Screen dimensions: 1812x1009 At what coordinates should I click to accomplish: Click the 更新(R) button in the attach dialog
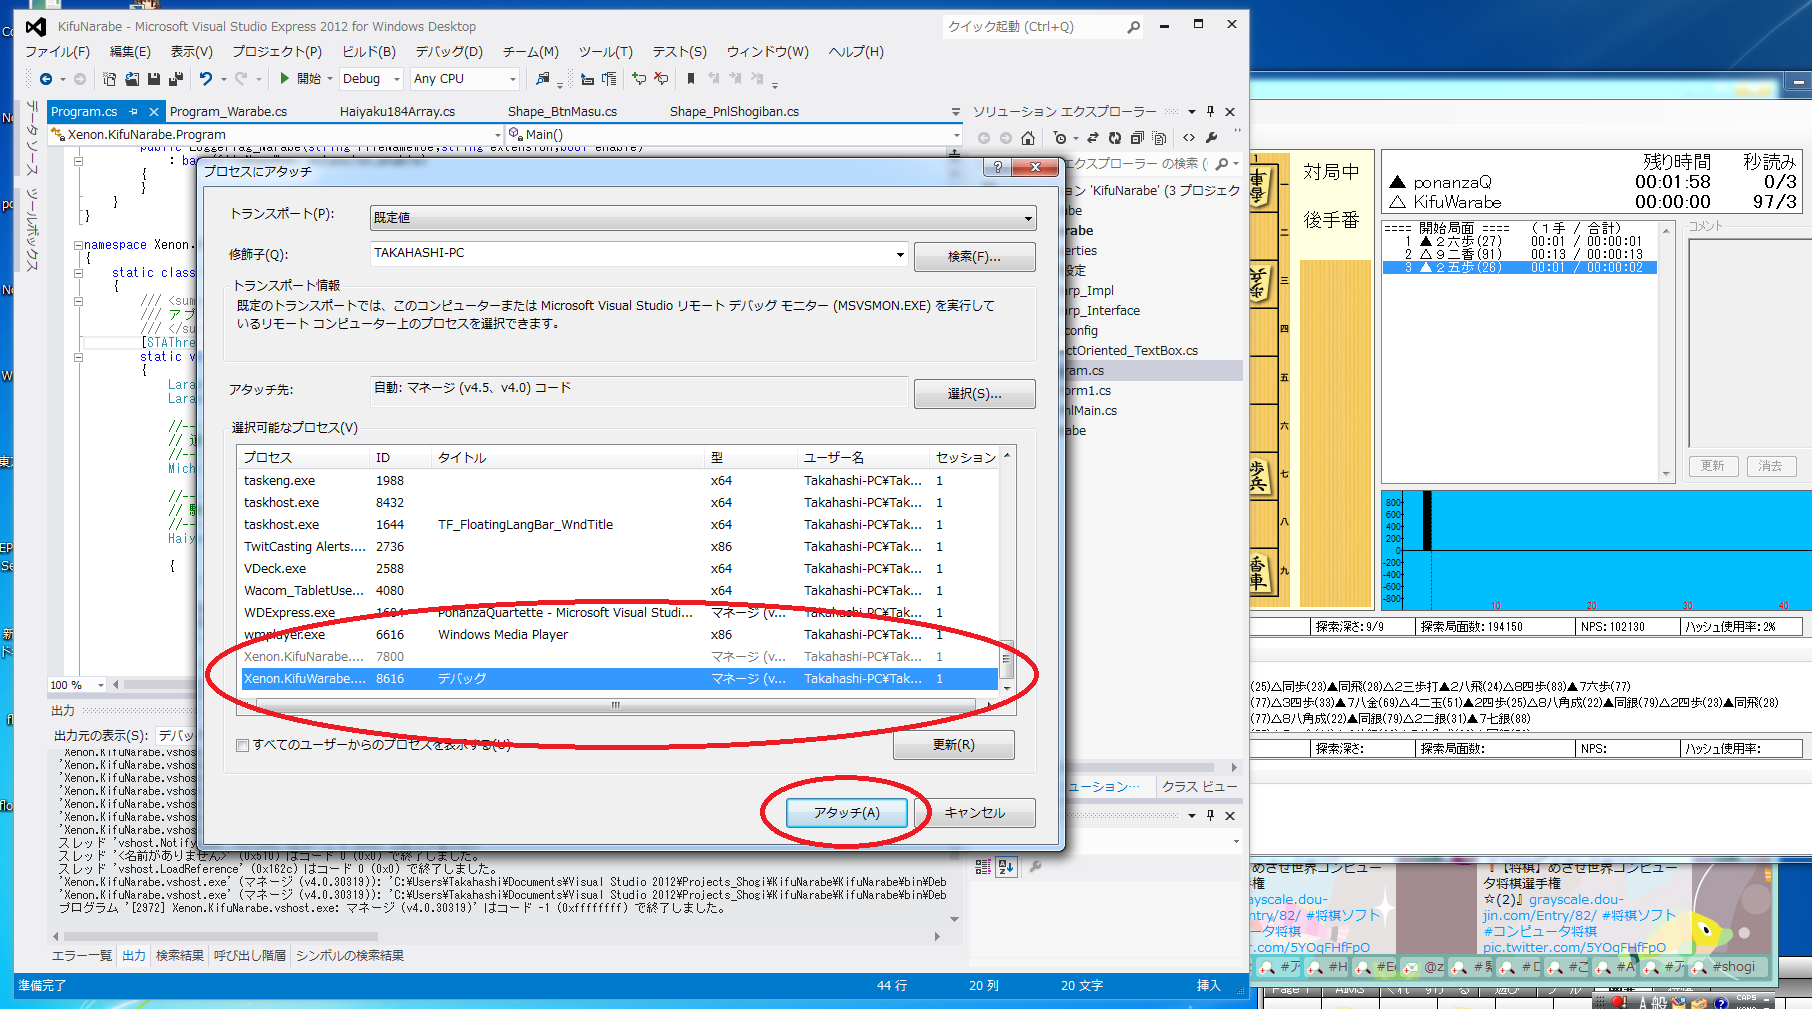953,745
